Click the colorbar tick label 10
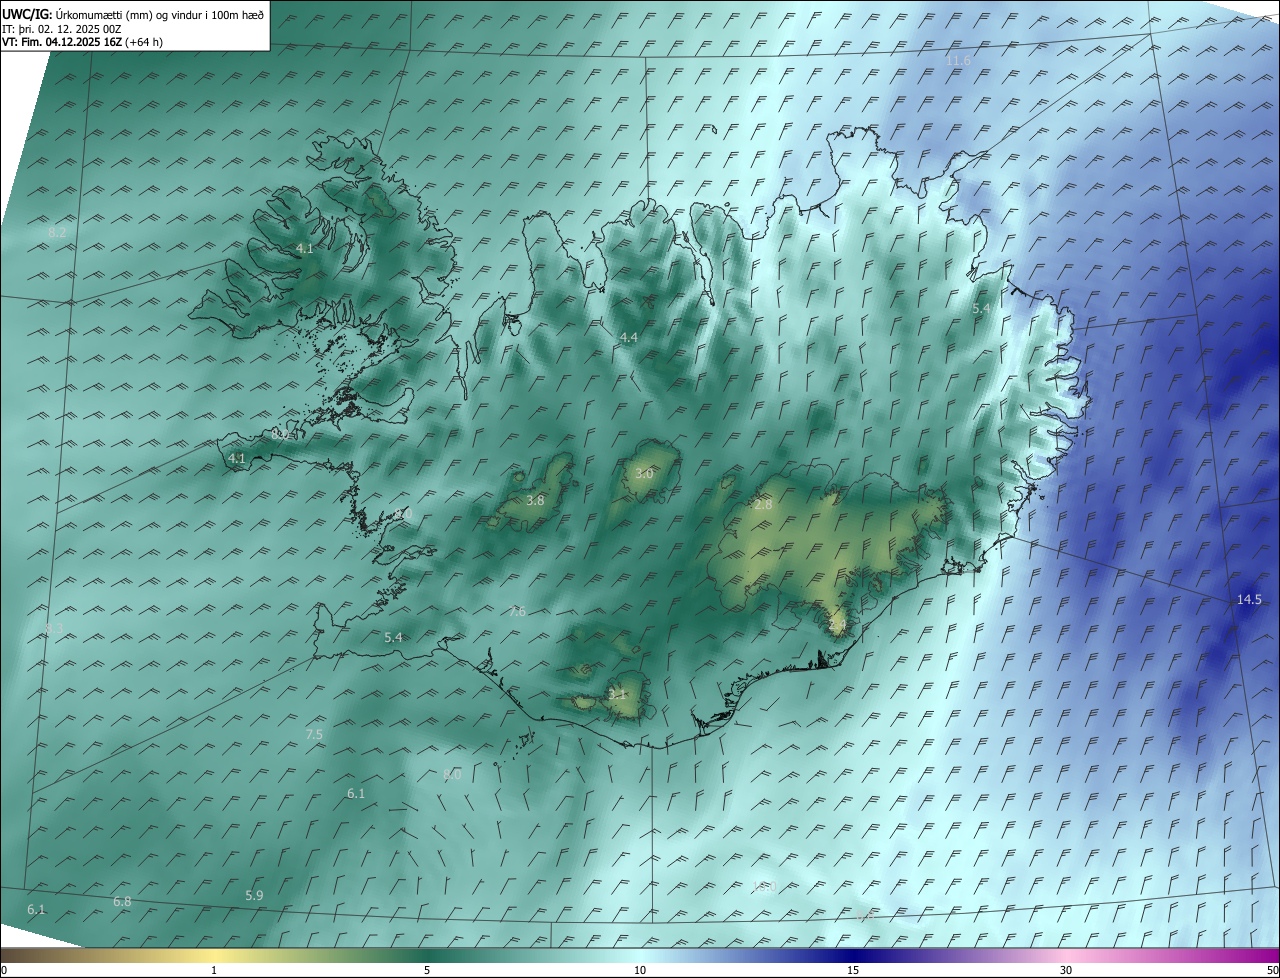The image size is (1280, 978). click(x=640, y=970)
